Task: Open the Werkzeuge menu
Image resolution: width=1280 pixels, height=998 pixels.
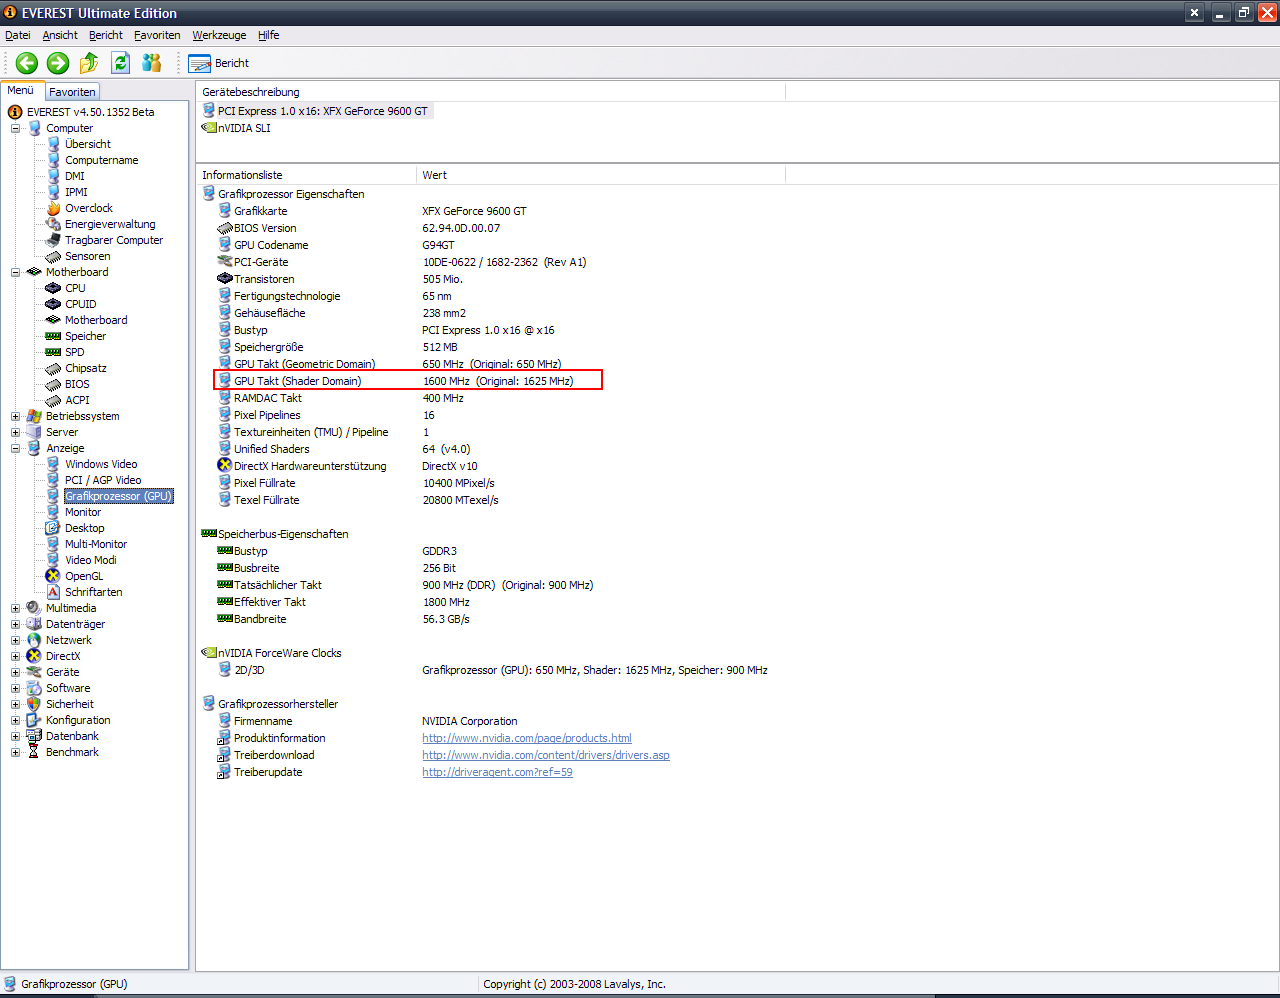Action: [x=219, y=35]
